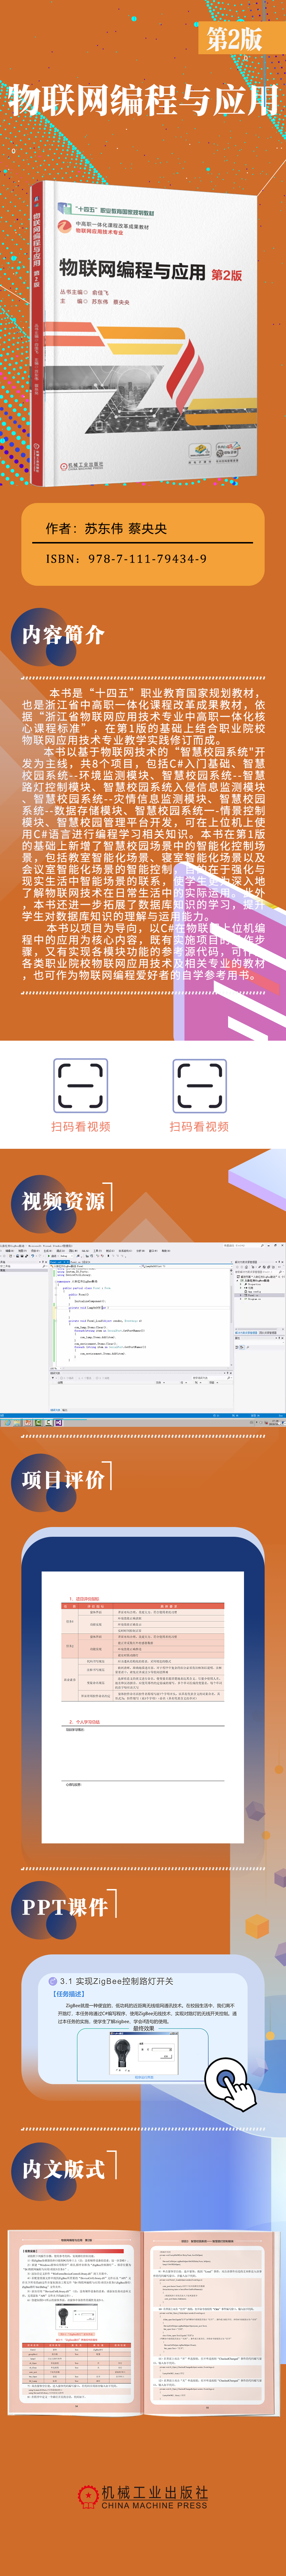Open the 项目评价 document preview page

[143, 1707]
